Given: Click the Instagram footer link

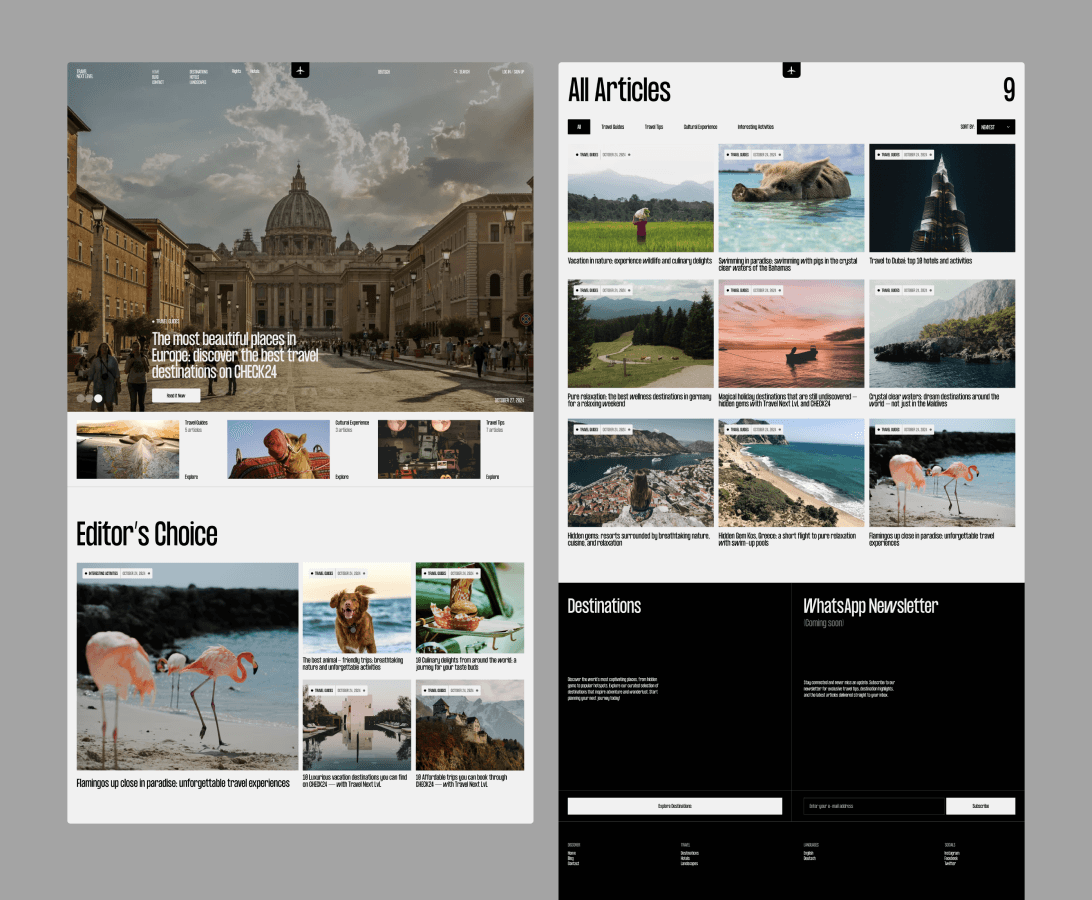Looking at the screenshot, I should tap(952, 853).
